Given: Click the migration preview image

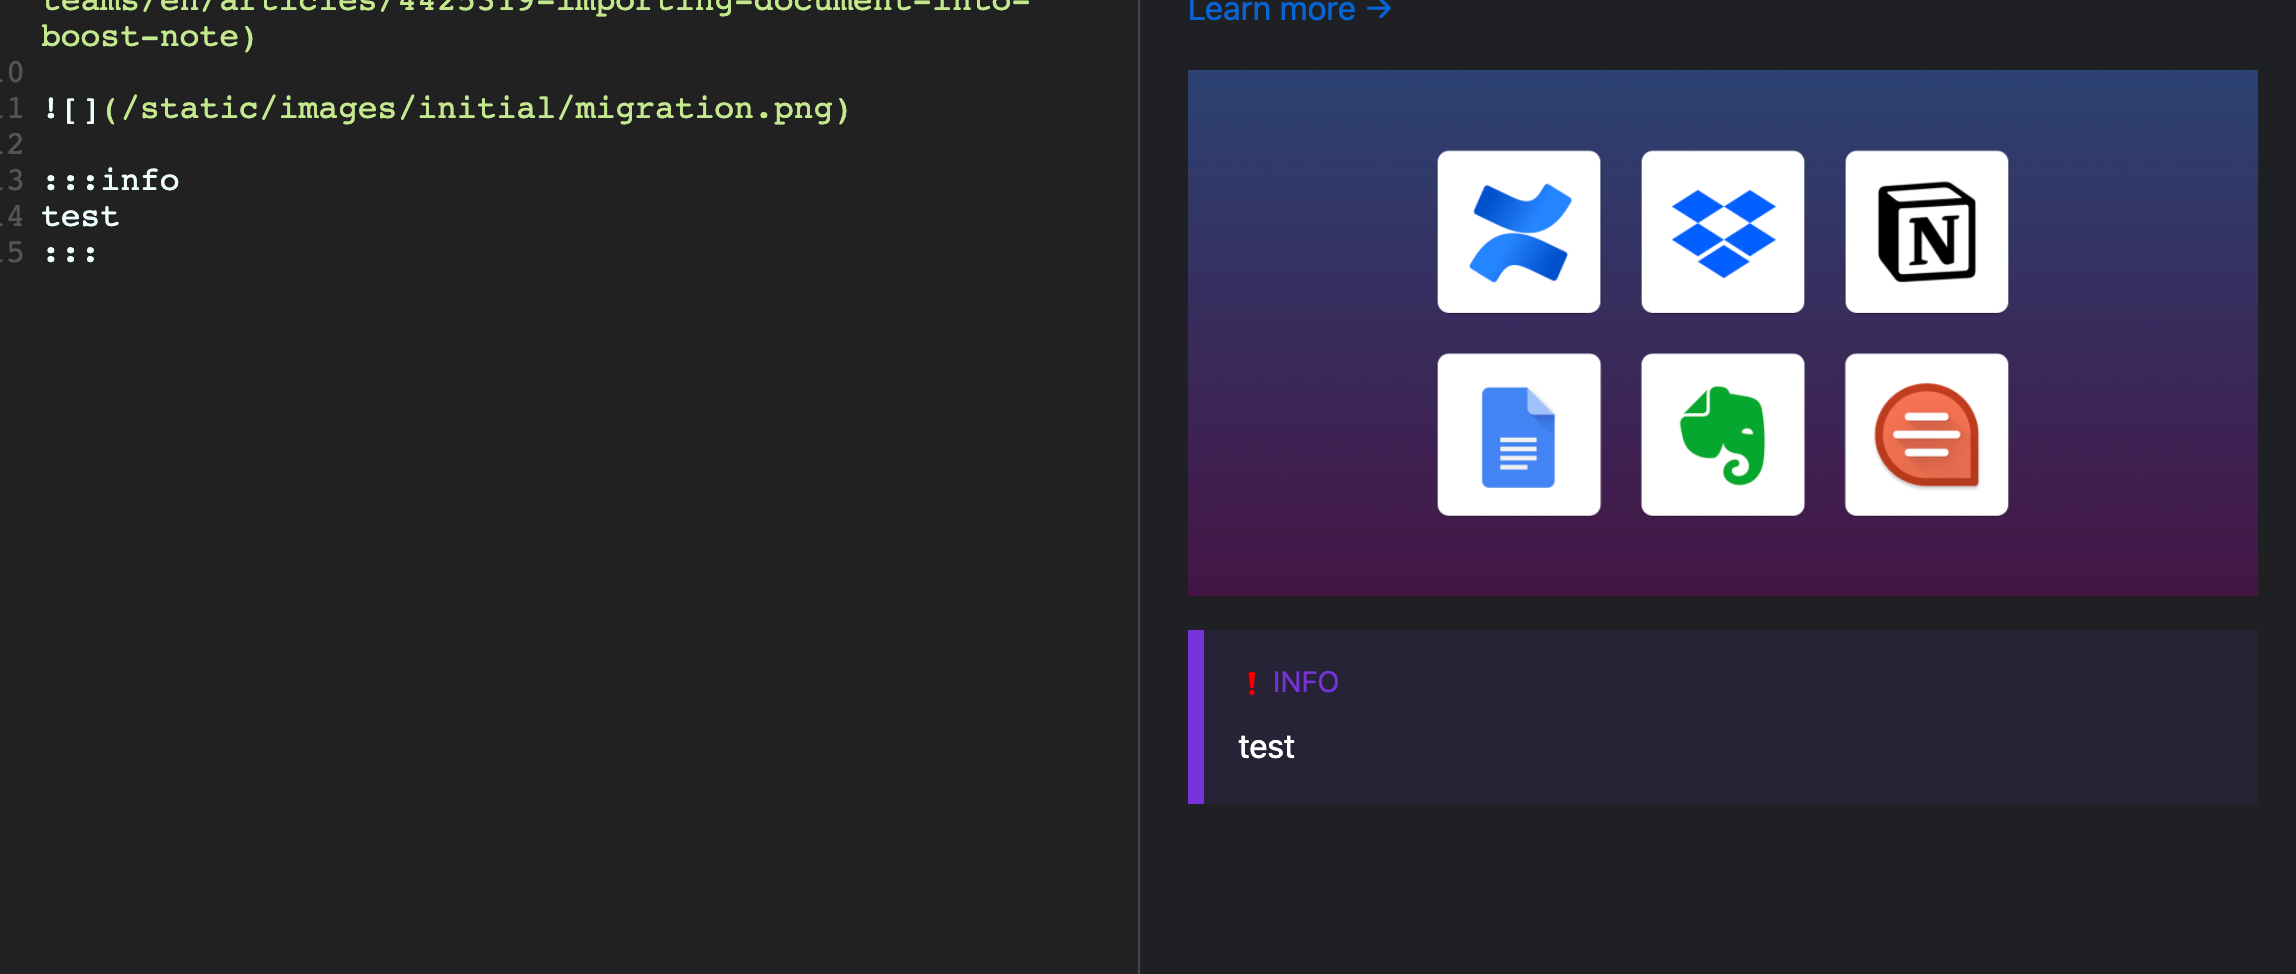Looking at the screenshot, I should point(1722,333).
